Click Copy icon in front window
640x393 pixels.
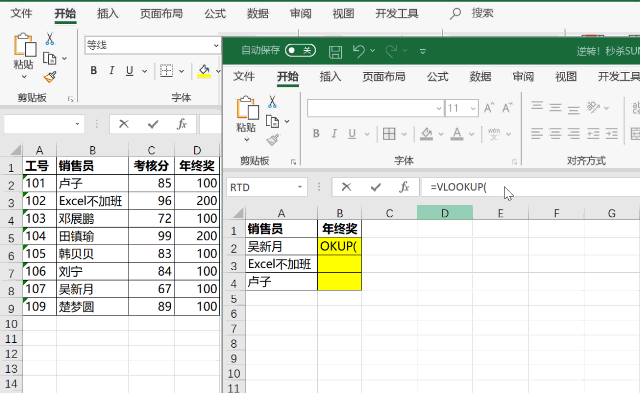pos(272,121)
